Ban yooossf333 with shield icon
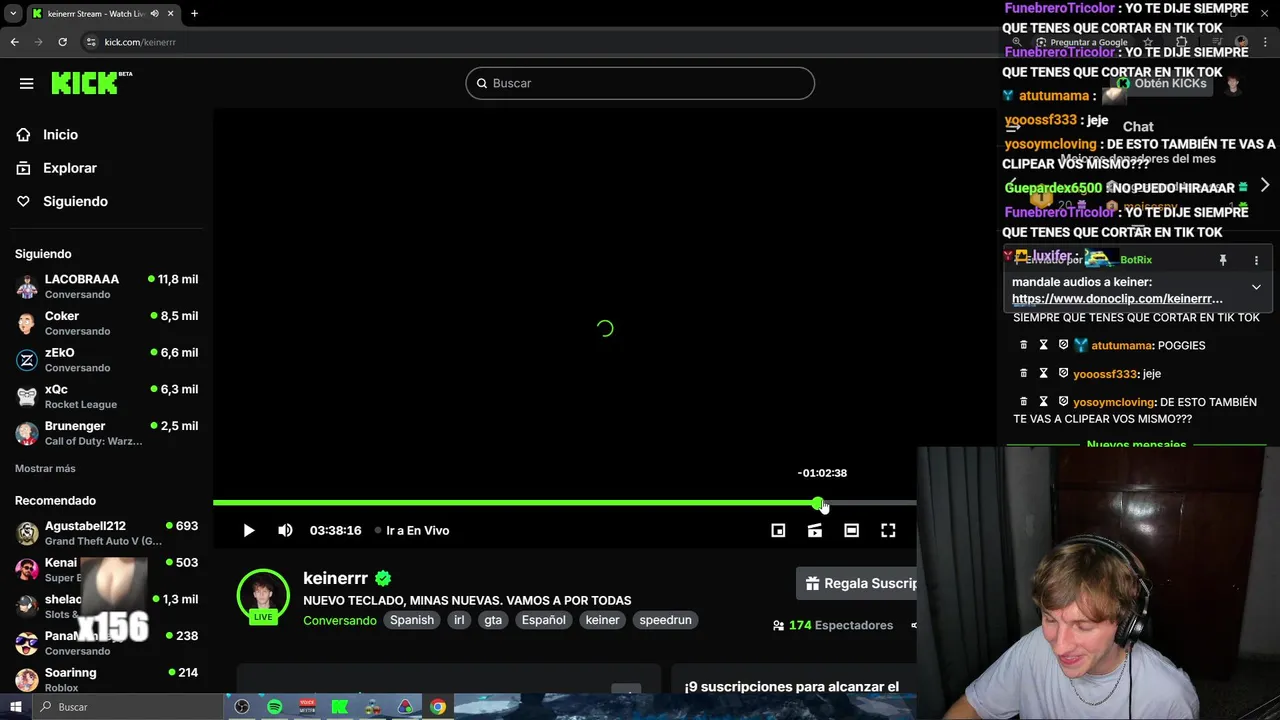The height and width of the screenshot is (720, 1280). click(x=1063, y=373)
